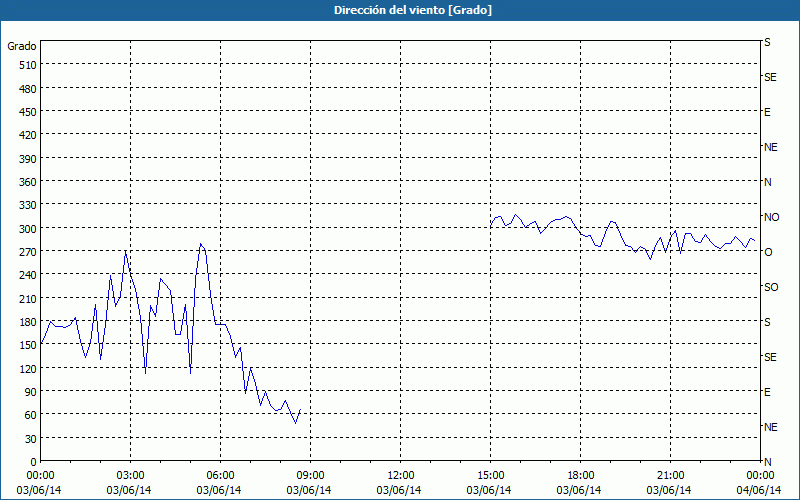
Task: Click the lowest wind line dip before 09:00
Action: [x=295, y=423]
